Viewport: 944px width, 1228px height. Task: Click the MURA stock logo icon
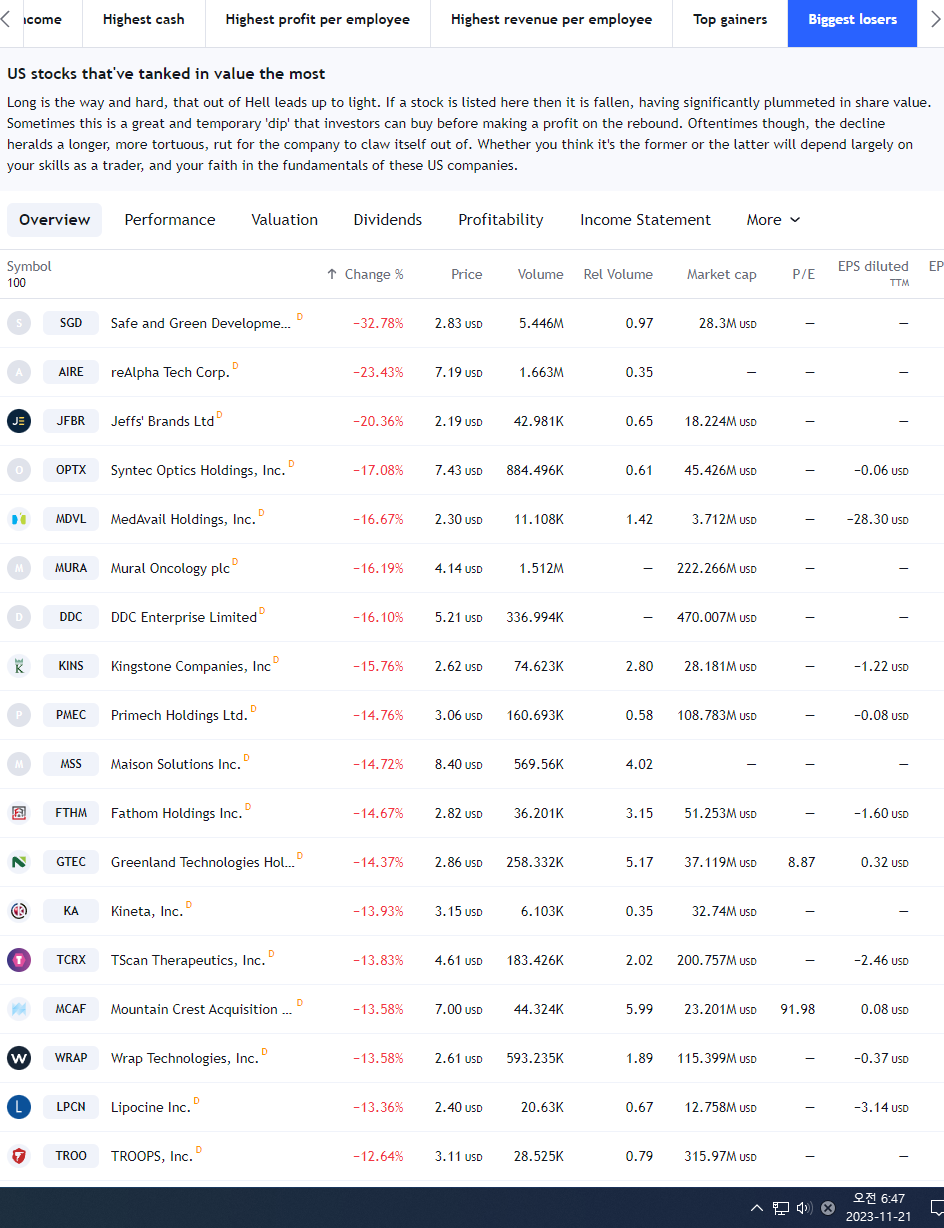pyautogui.click(x=19, y=568)
